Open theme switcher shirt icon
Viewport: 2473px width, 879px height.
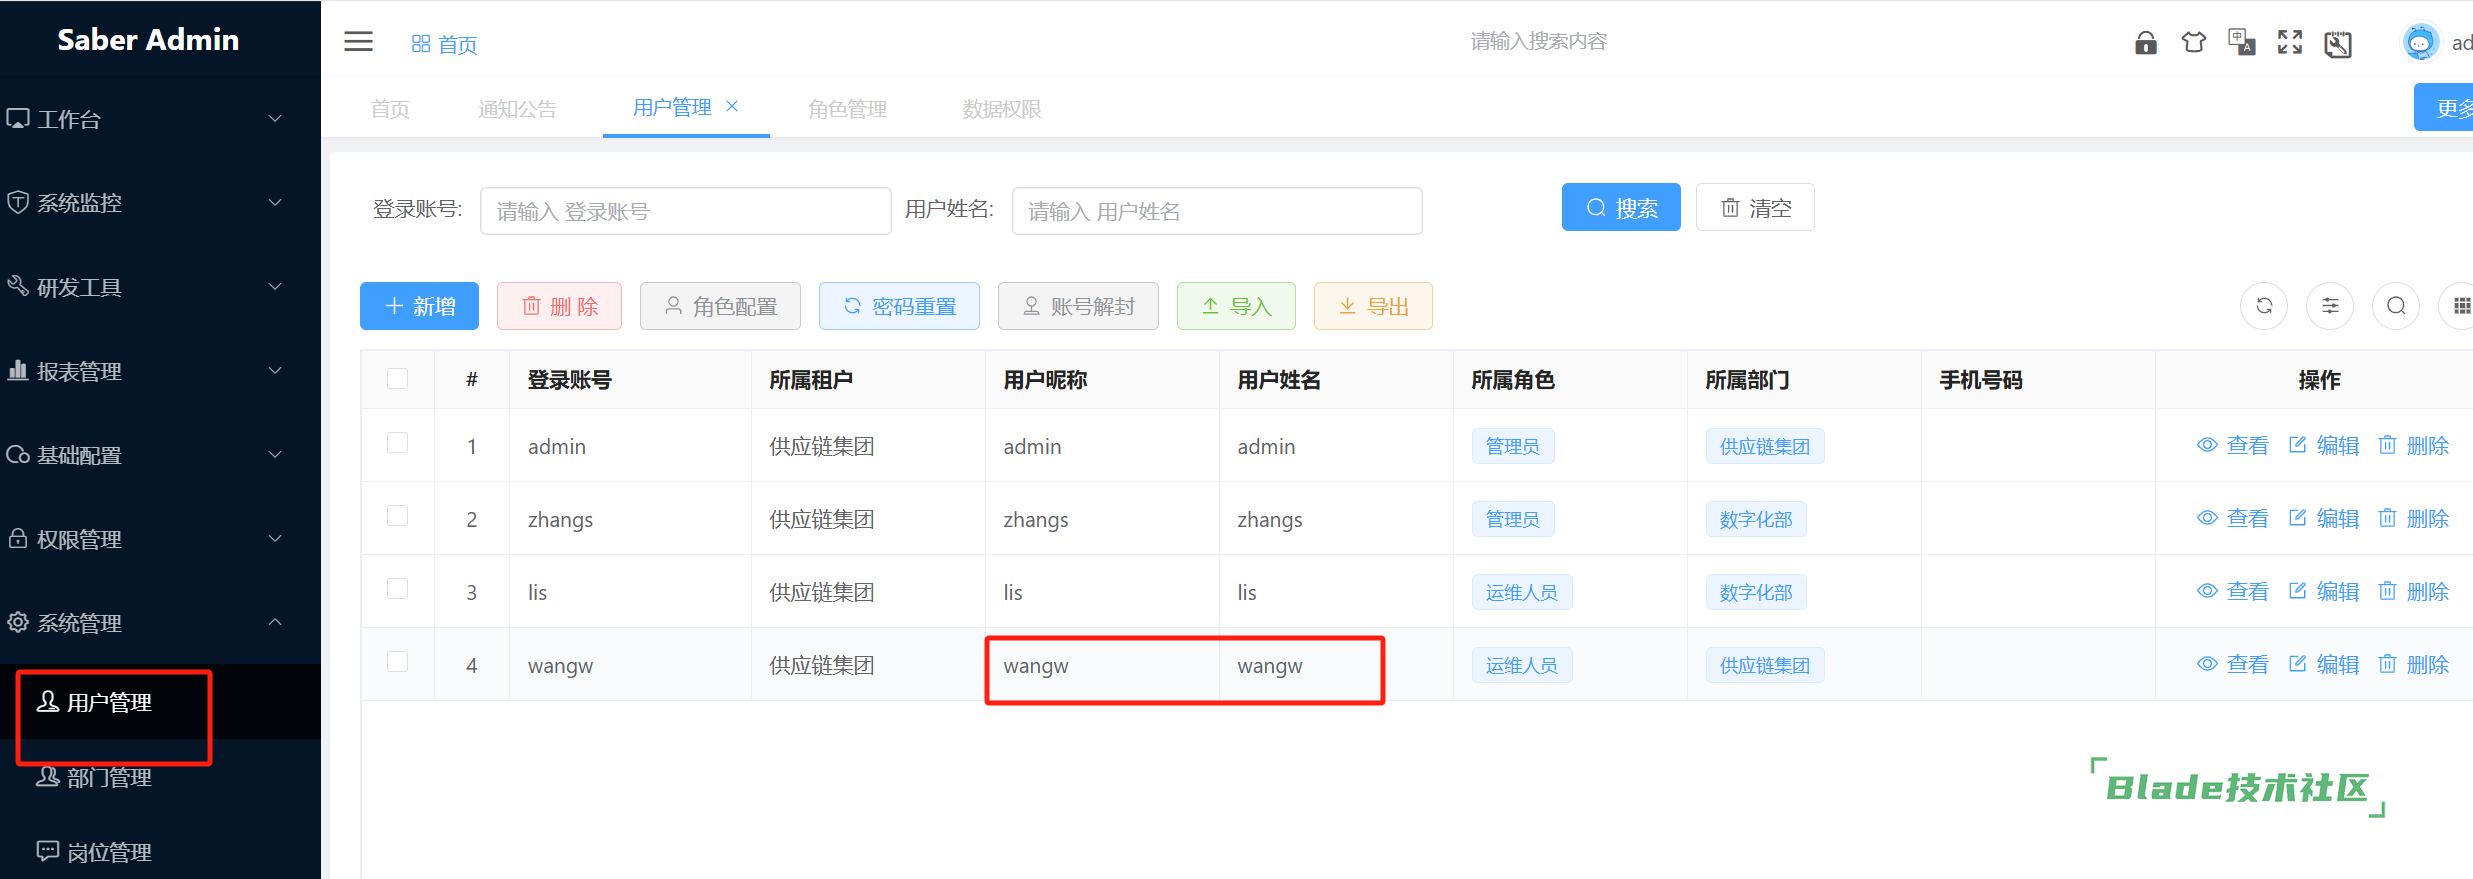(2193, 42)
